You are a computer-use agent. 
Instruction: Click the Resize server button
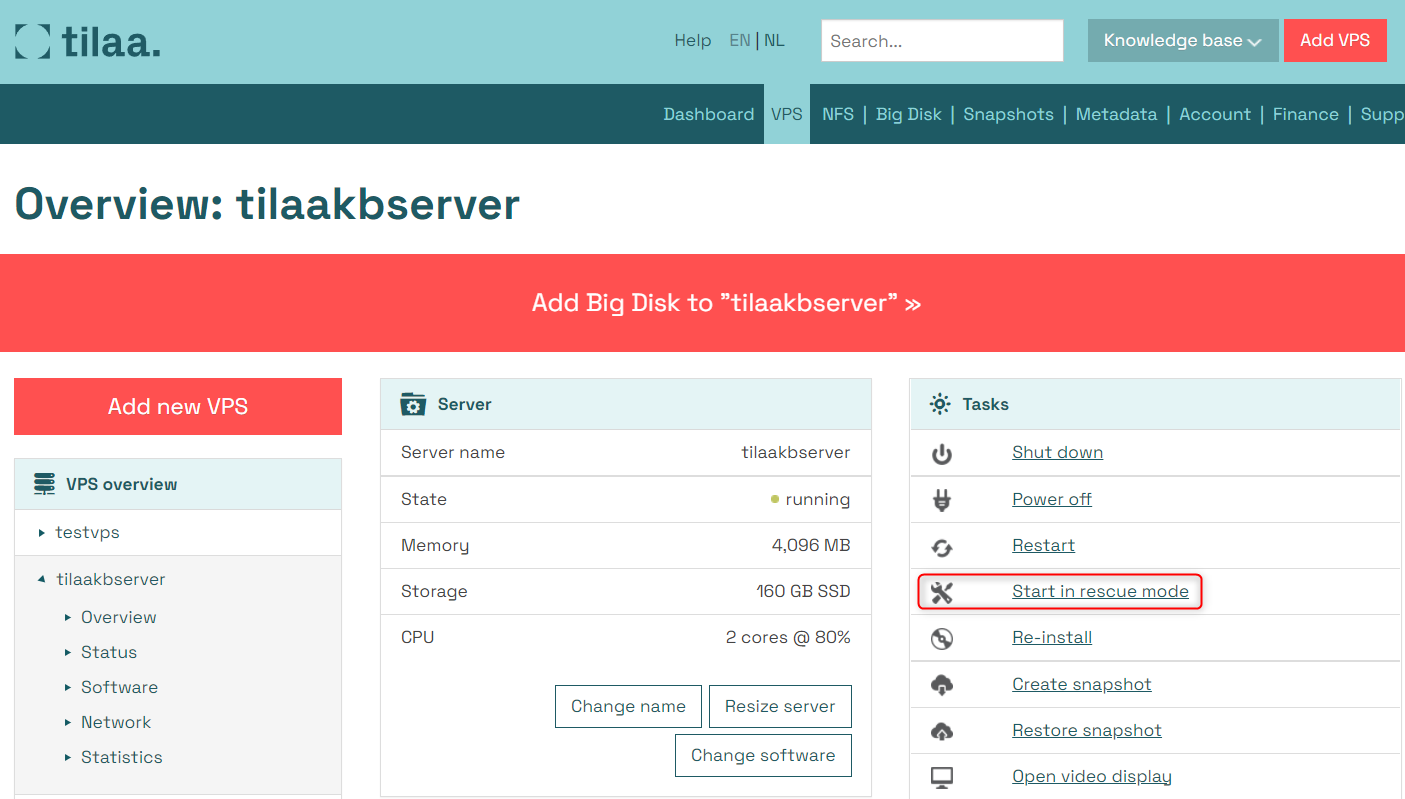[x=780, y=706]
